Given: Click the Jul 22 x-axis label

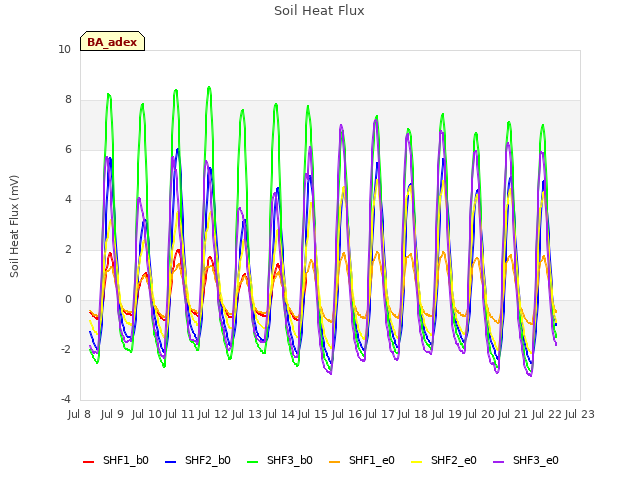Looking at the screenshot, I should tap(547, 414).
